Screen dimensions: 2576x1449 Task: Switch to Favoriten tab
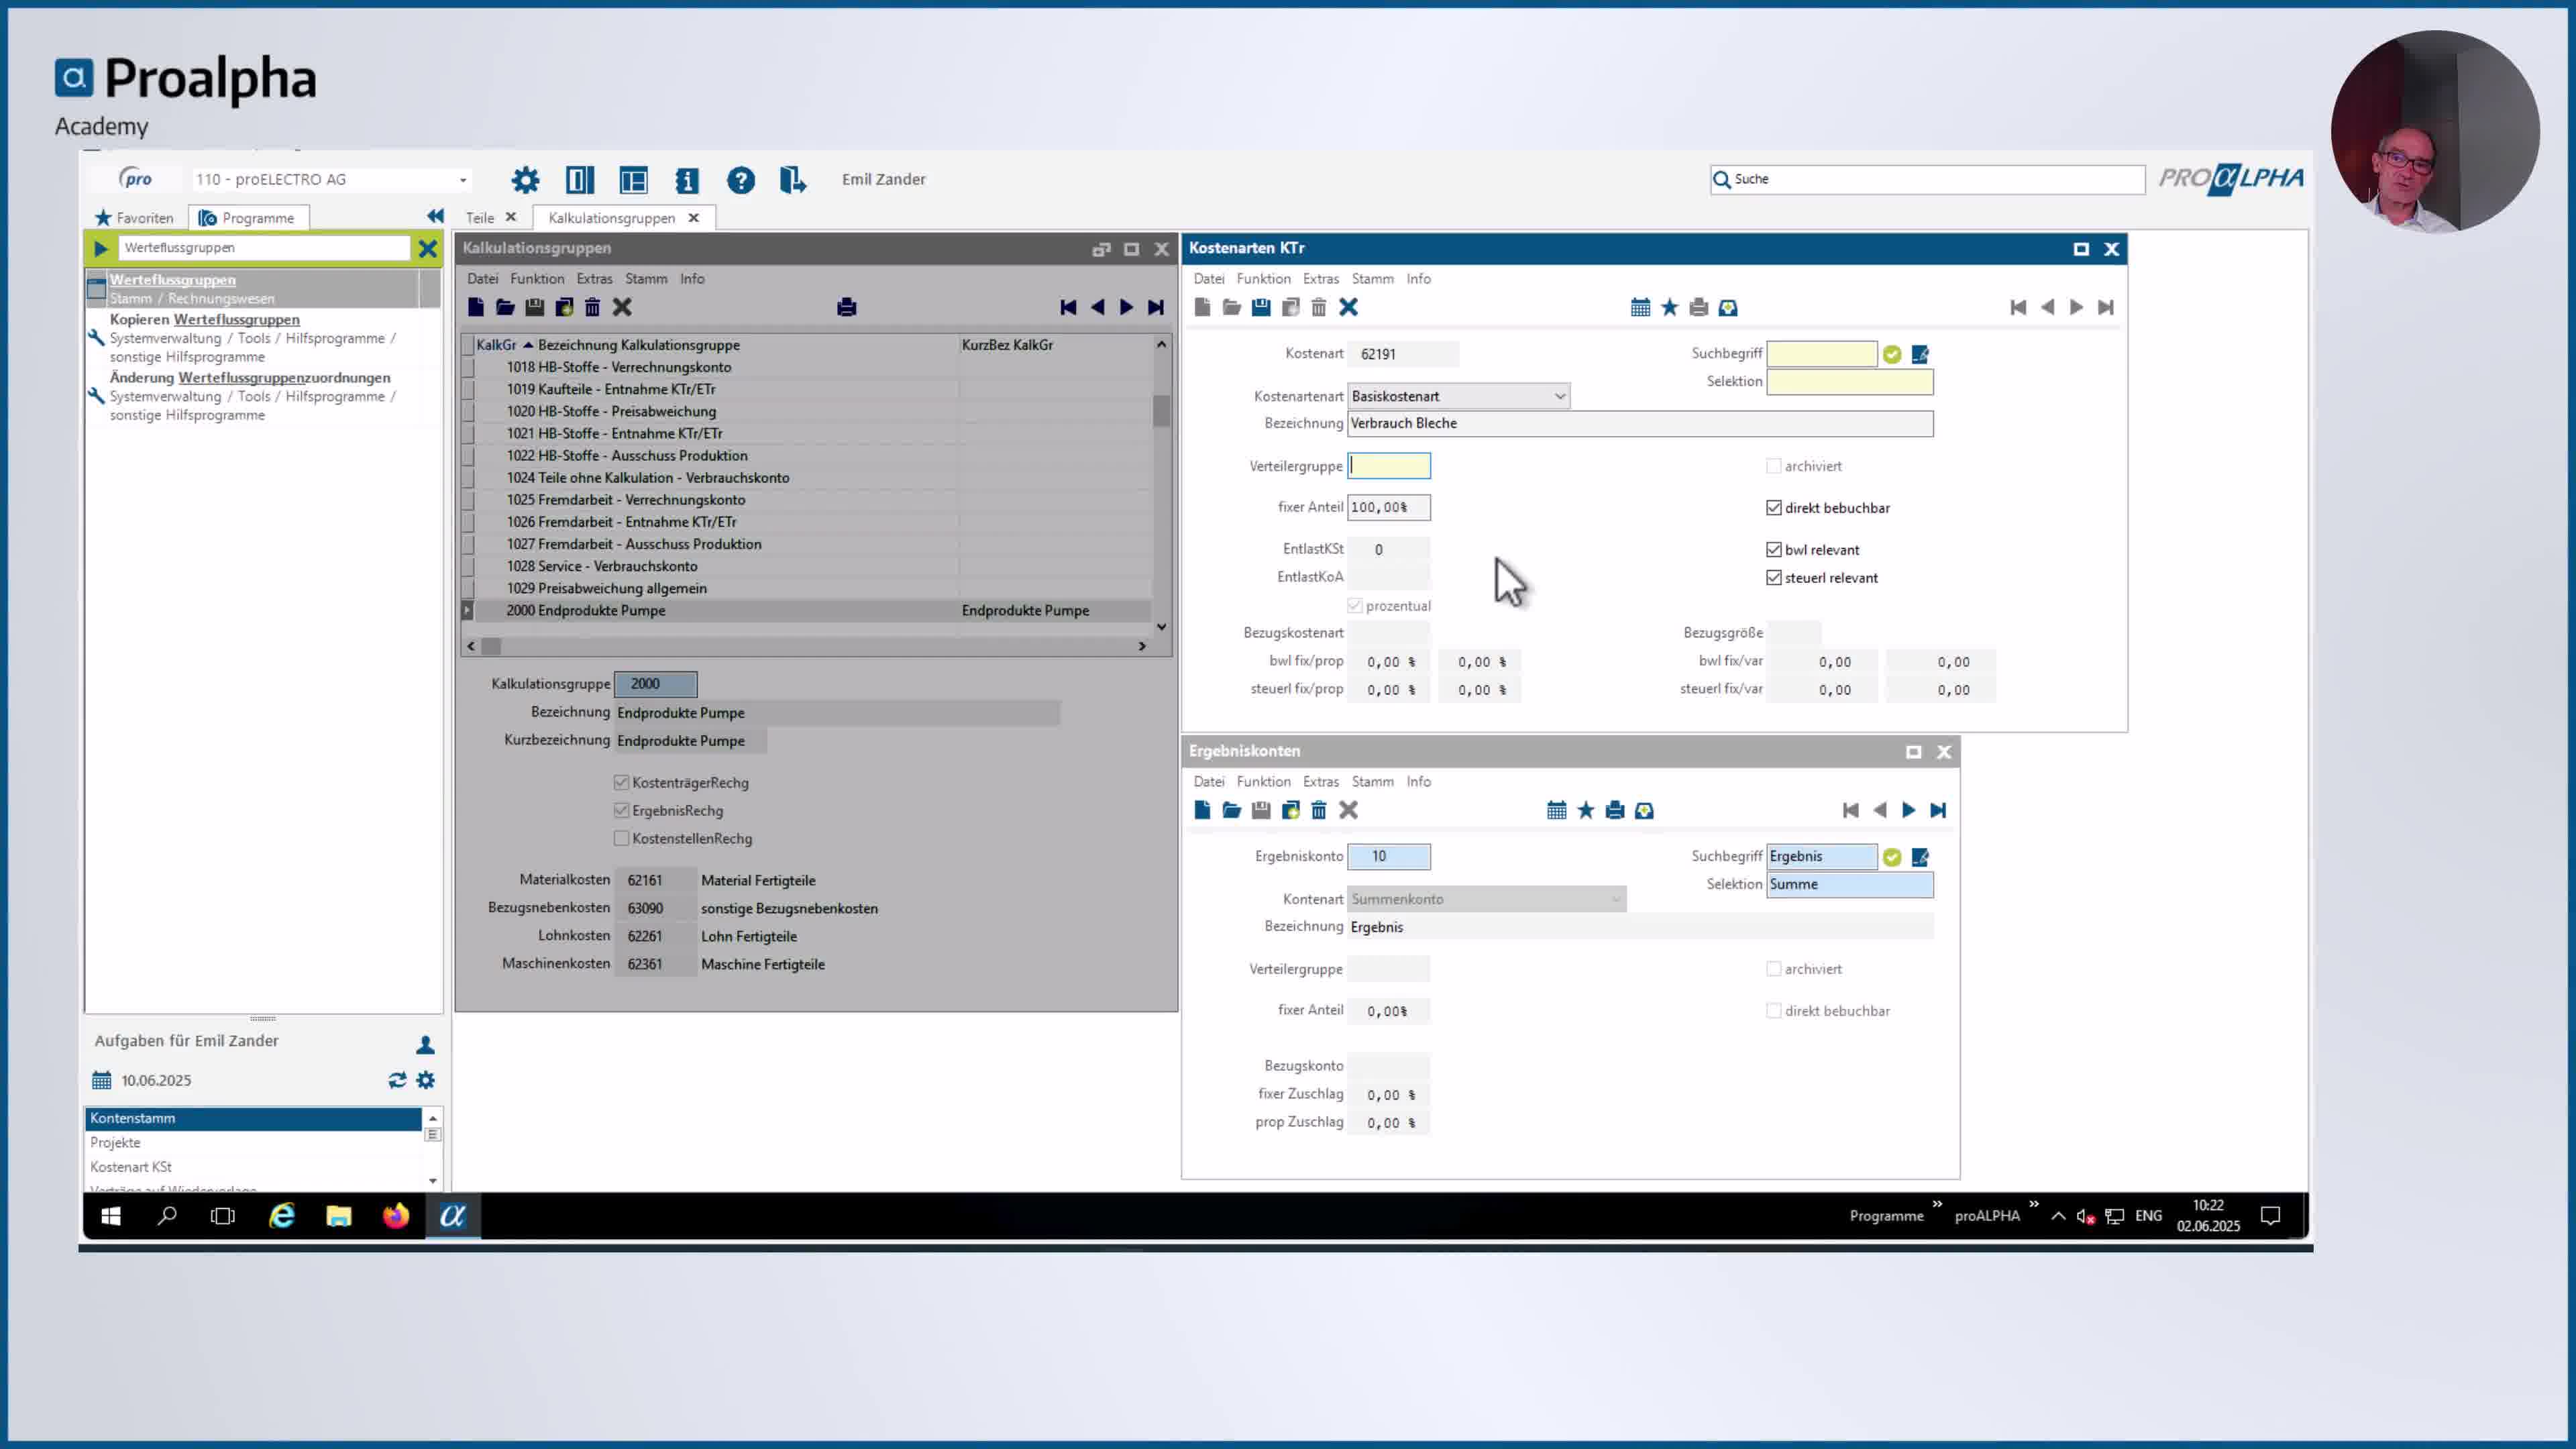[x=134, y=218]
